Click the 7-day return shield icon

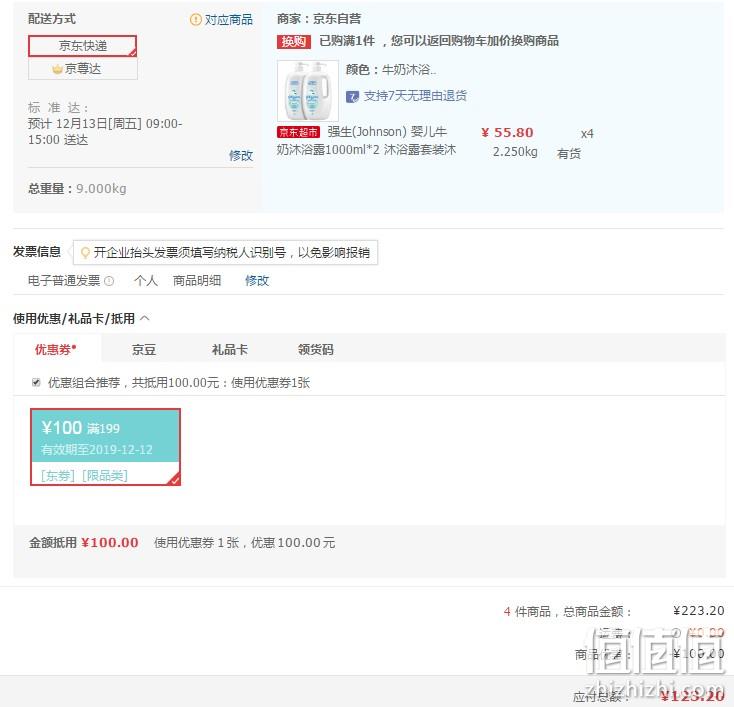tap(352, 96)
